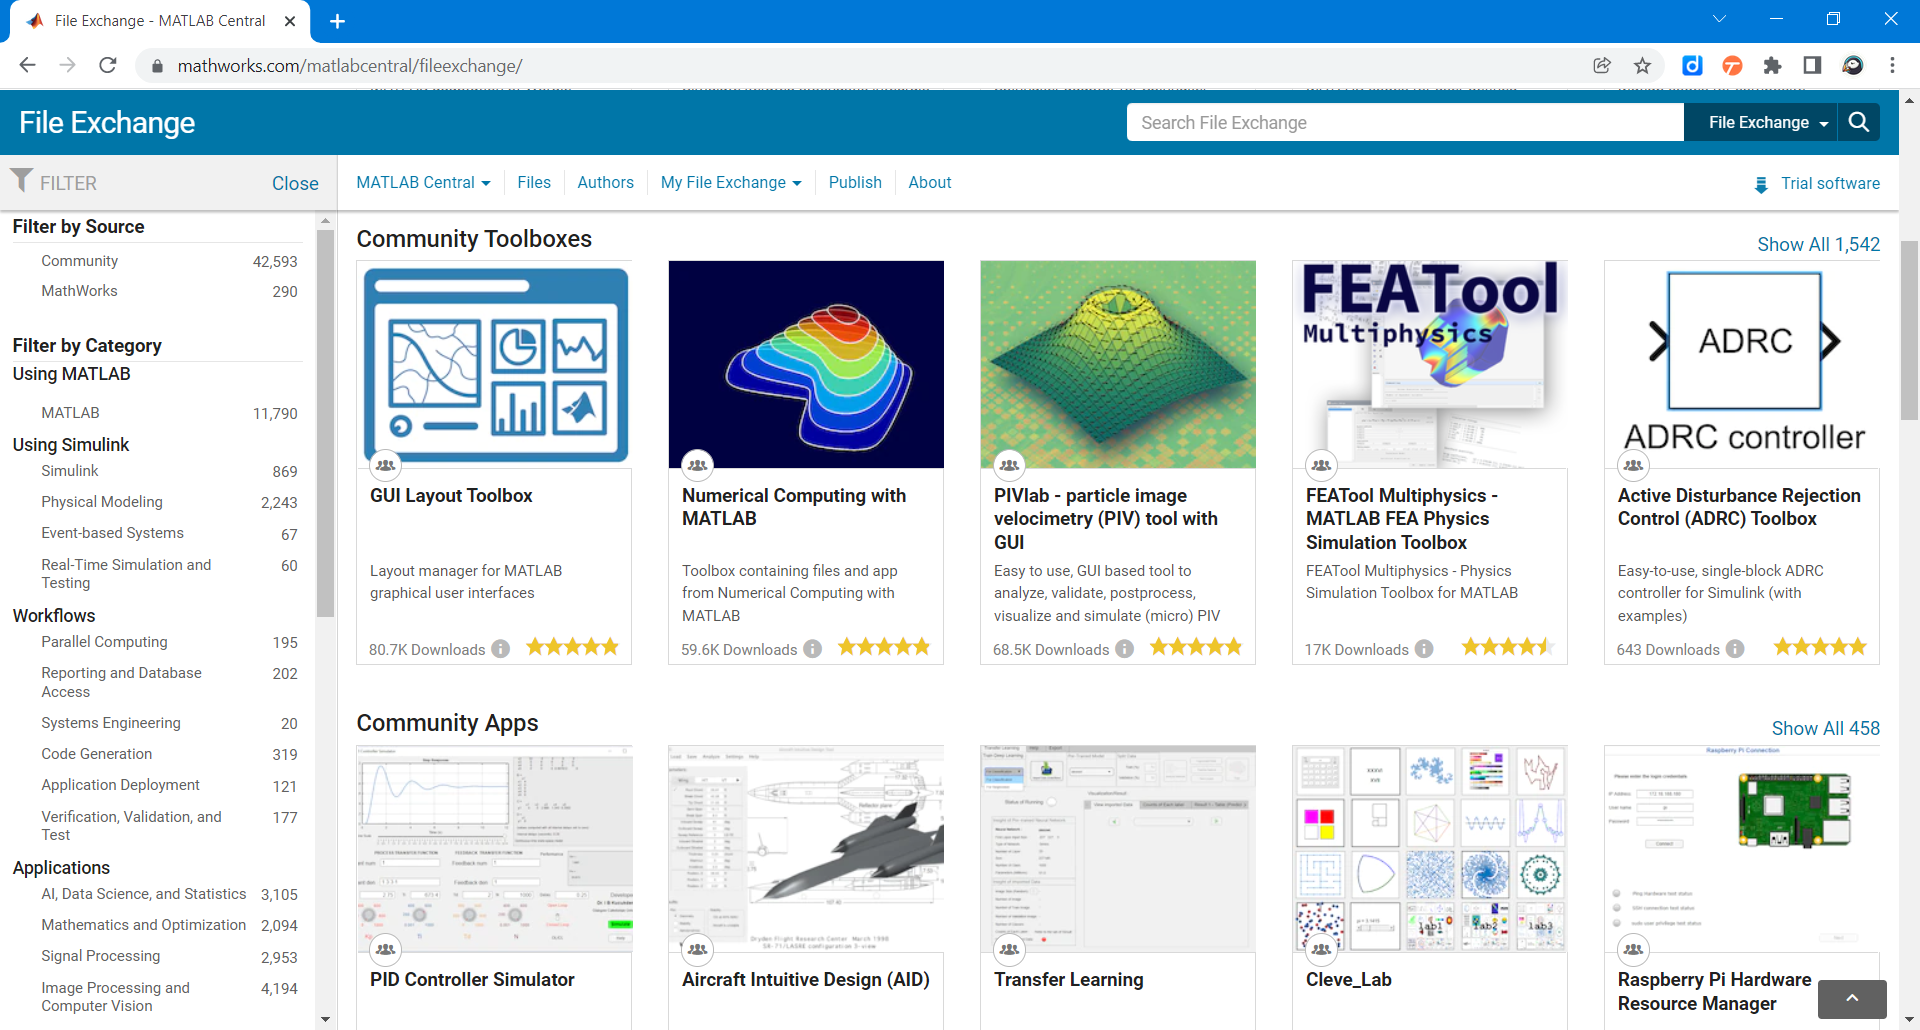Viewport: 1920px width, 1030px height.
Task: Expand MATLAB Central menu dropdown
Action: pos(423,182)
